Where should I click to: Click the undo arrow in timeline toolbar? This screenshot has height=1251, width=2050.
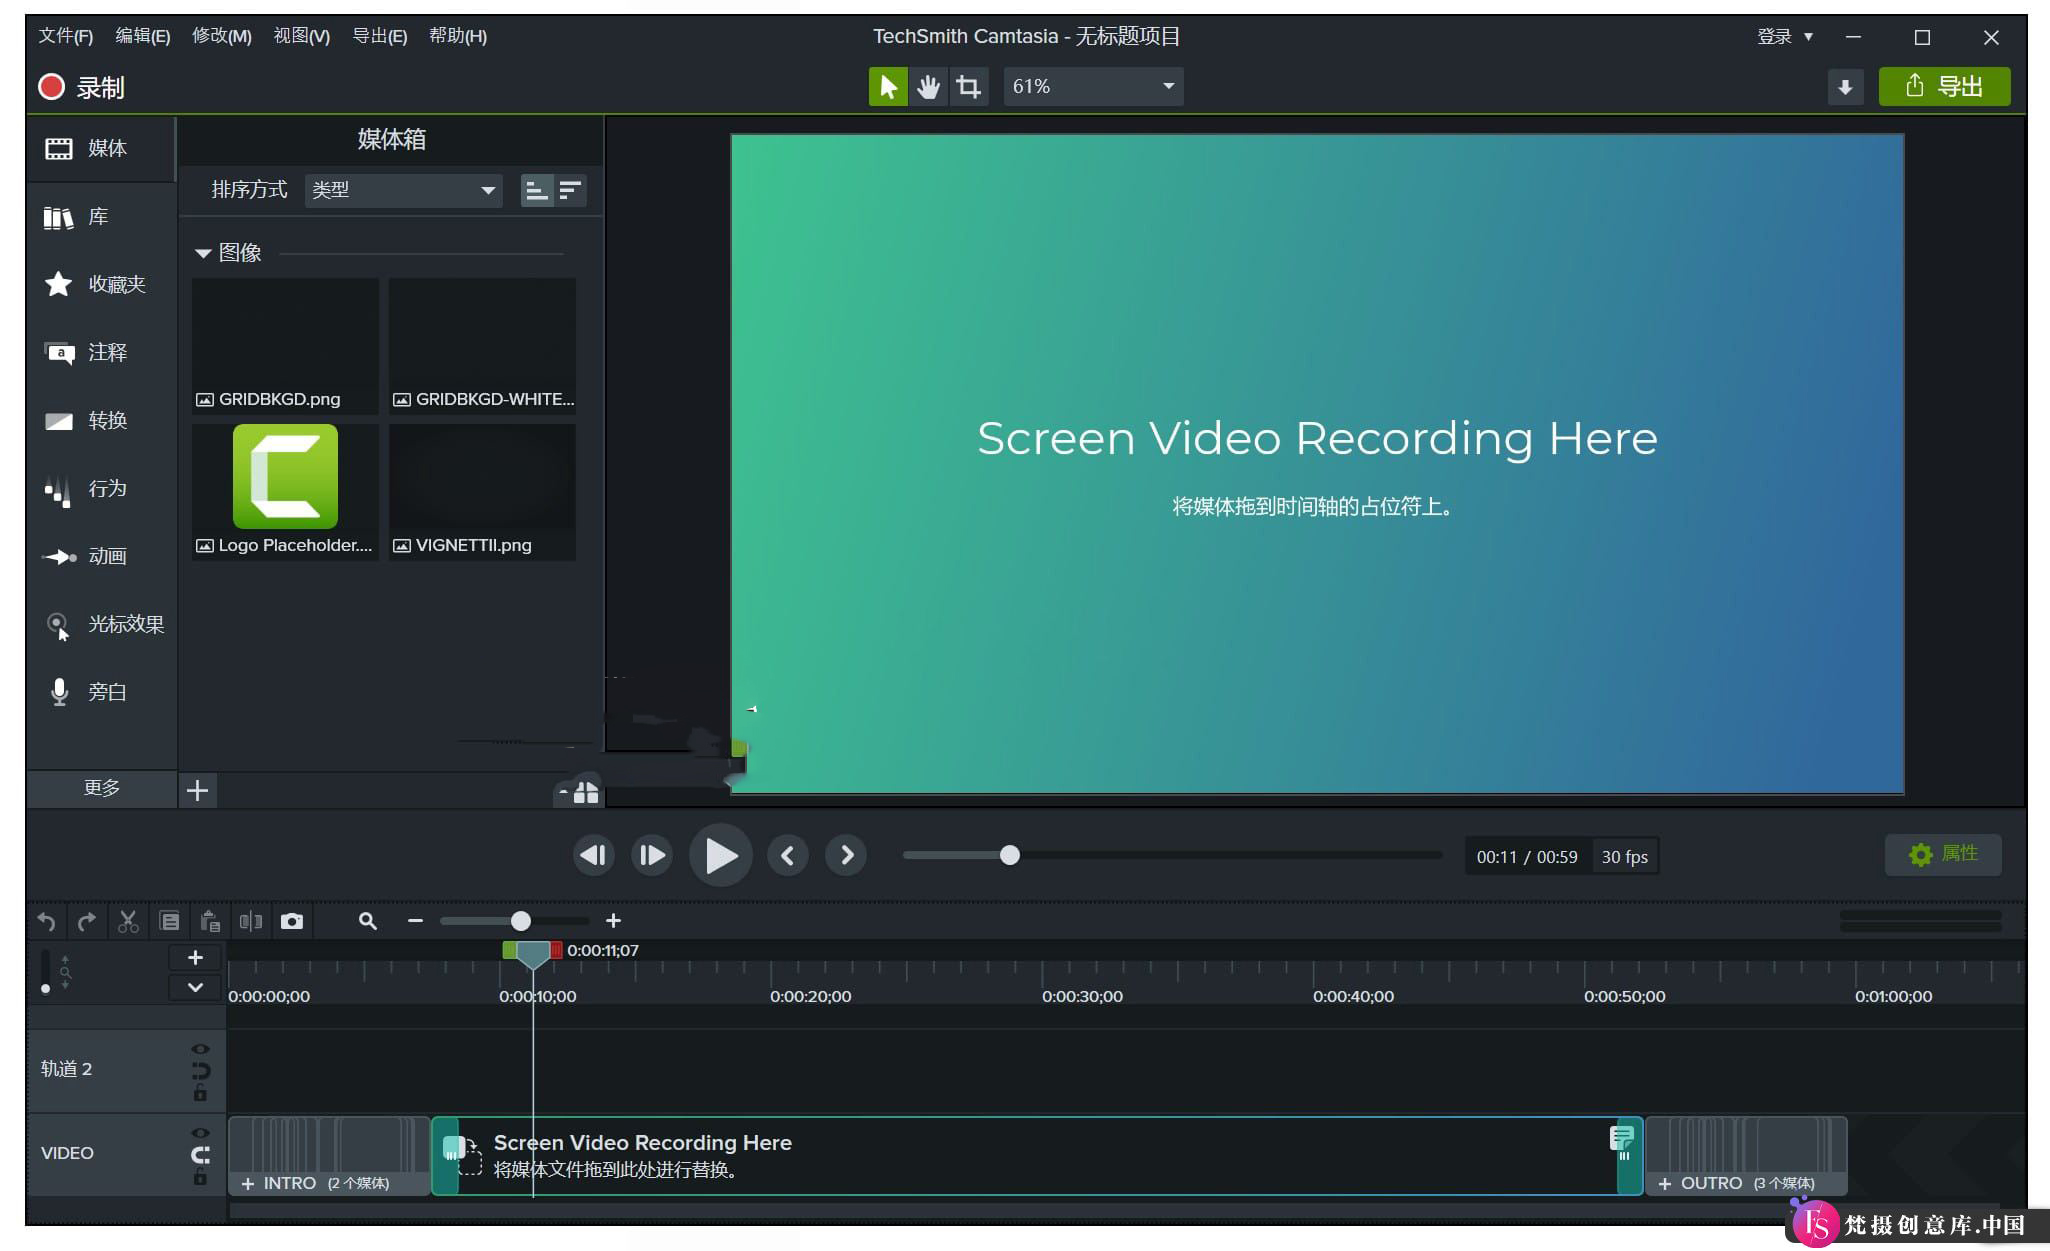(x=46, y=921)
